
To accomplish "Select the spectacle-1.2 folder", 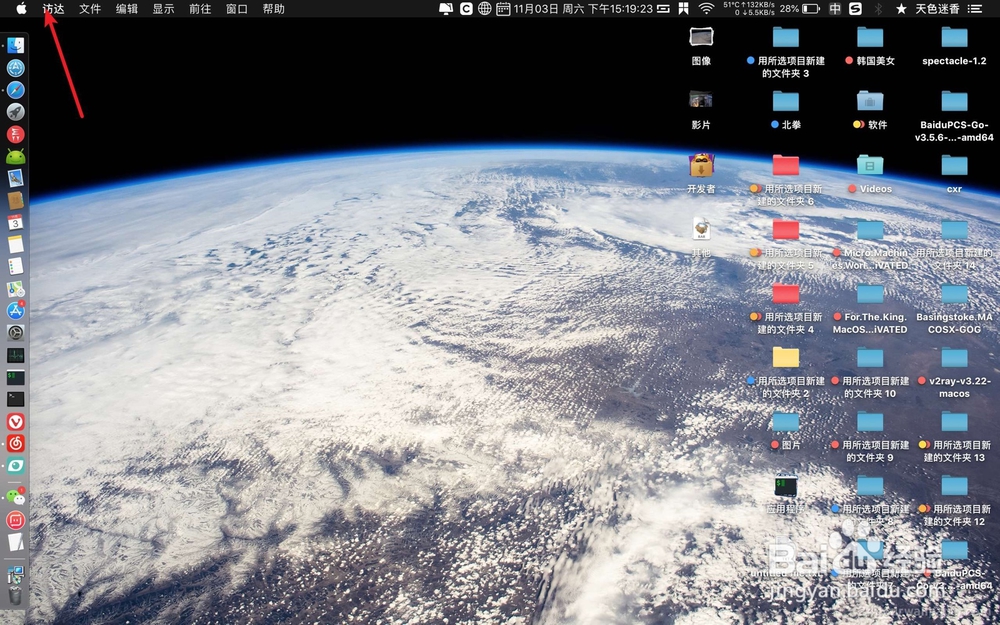I will tap(954, 37).
